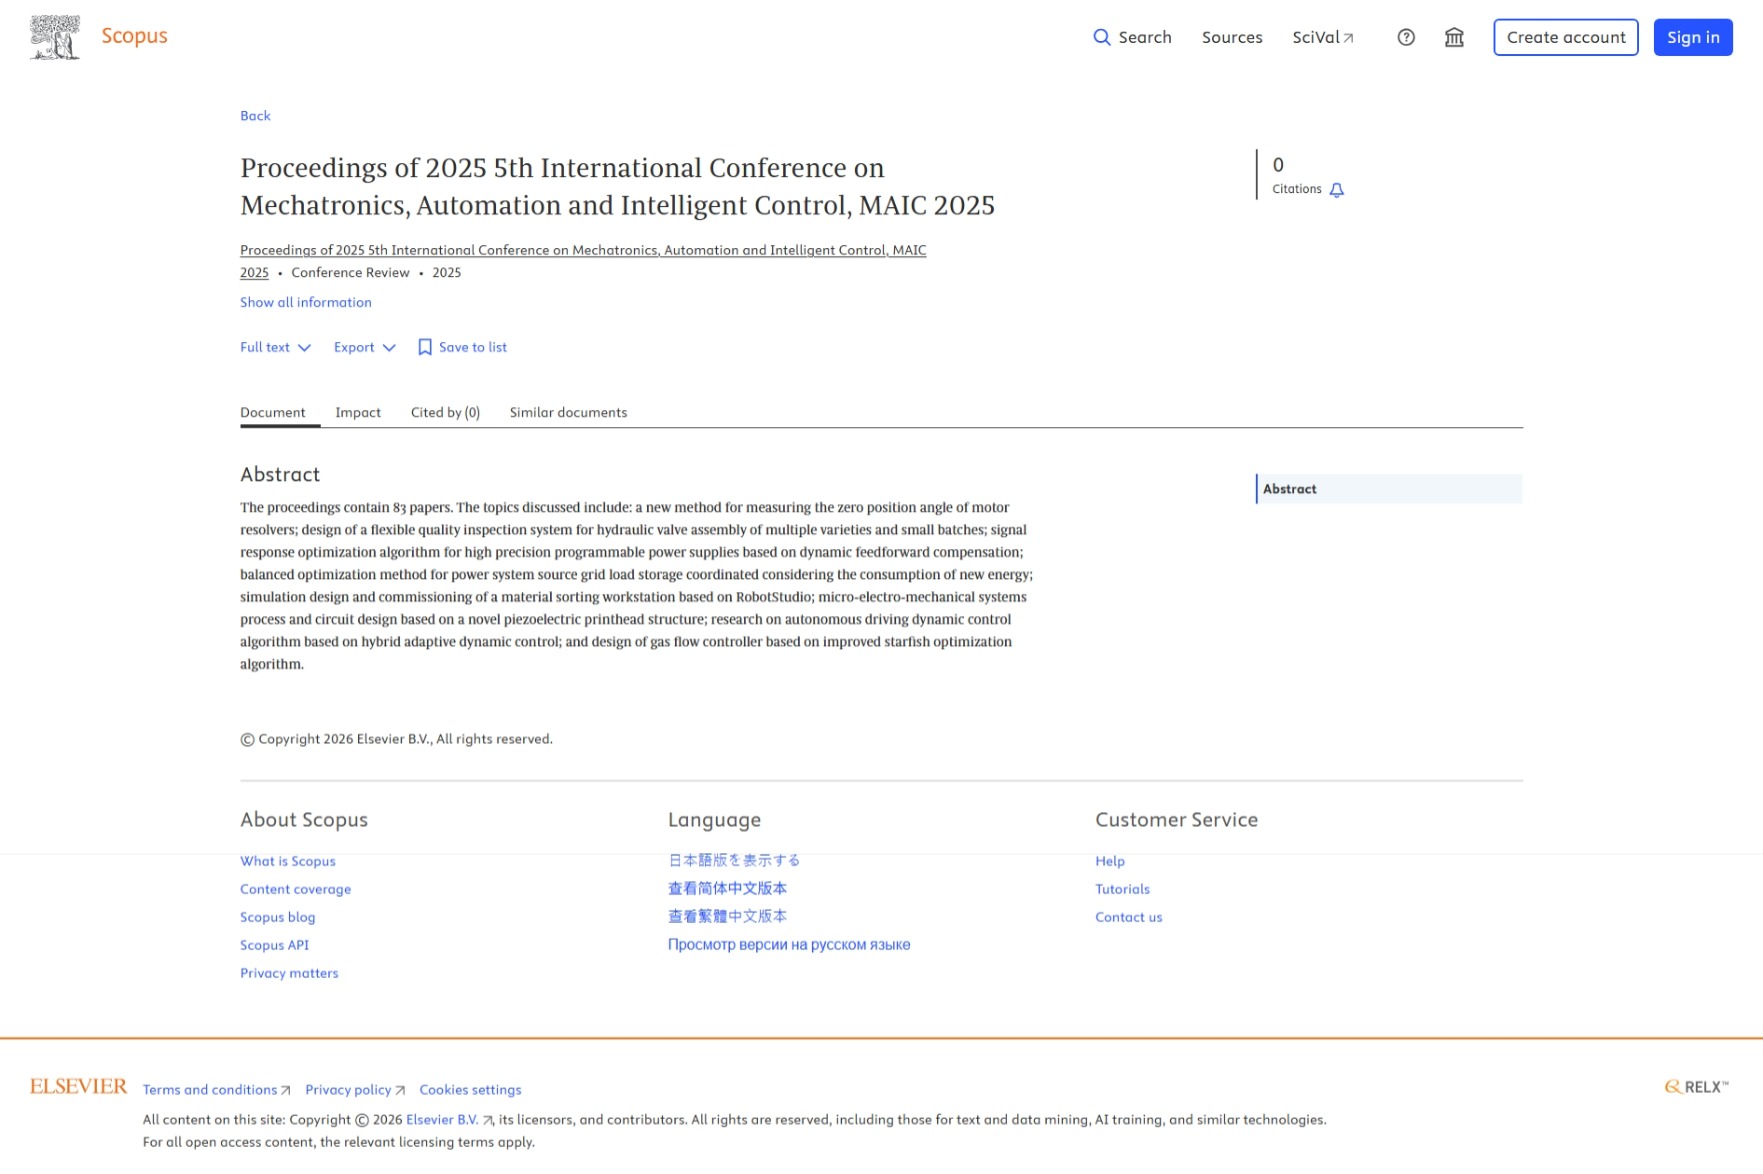The height and width of the screenshot is (1174, 1763).
Task: Click the Elsevier tree logo
Action: coord(55,37)
